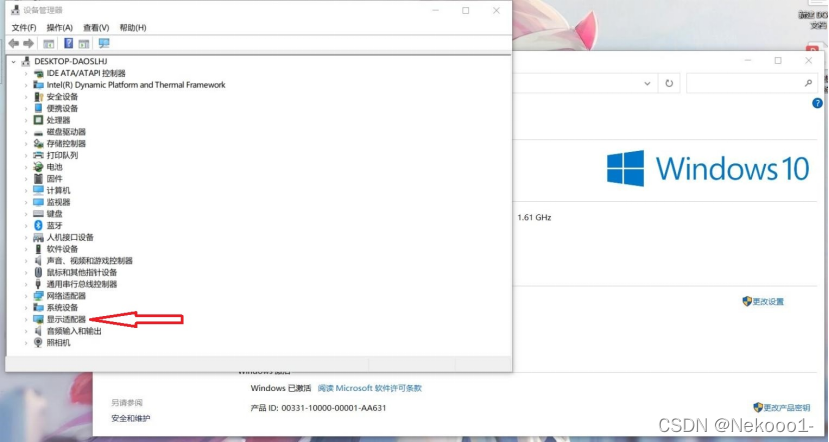Click the 蓝牙 Bluetooth icon

click(38, 226)
